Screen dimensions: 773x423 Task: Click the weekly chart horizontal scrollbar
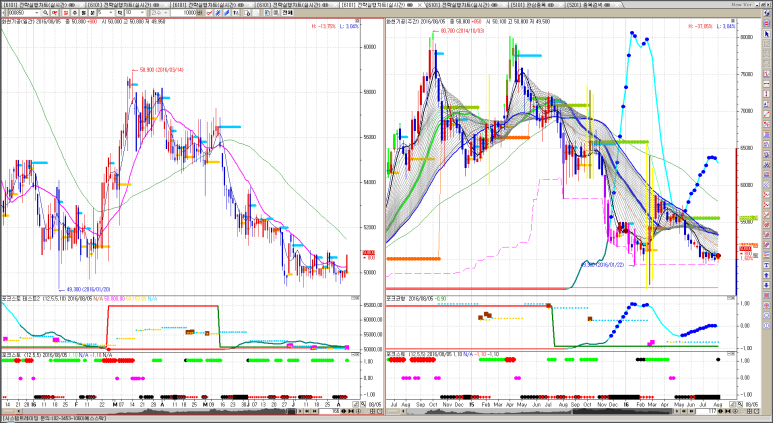tap(542, 411)
